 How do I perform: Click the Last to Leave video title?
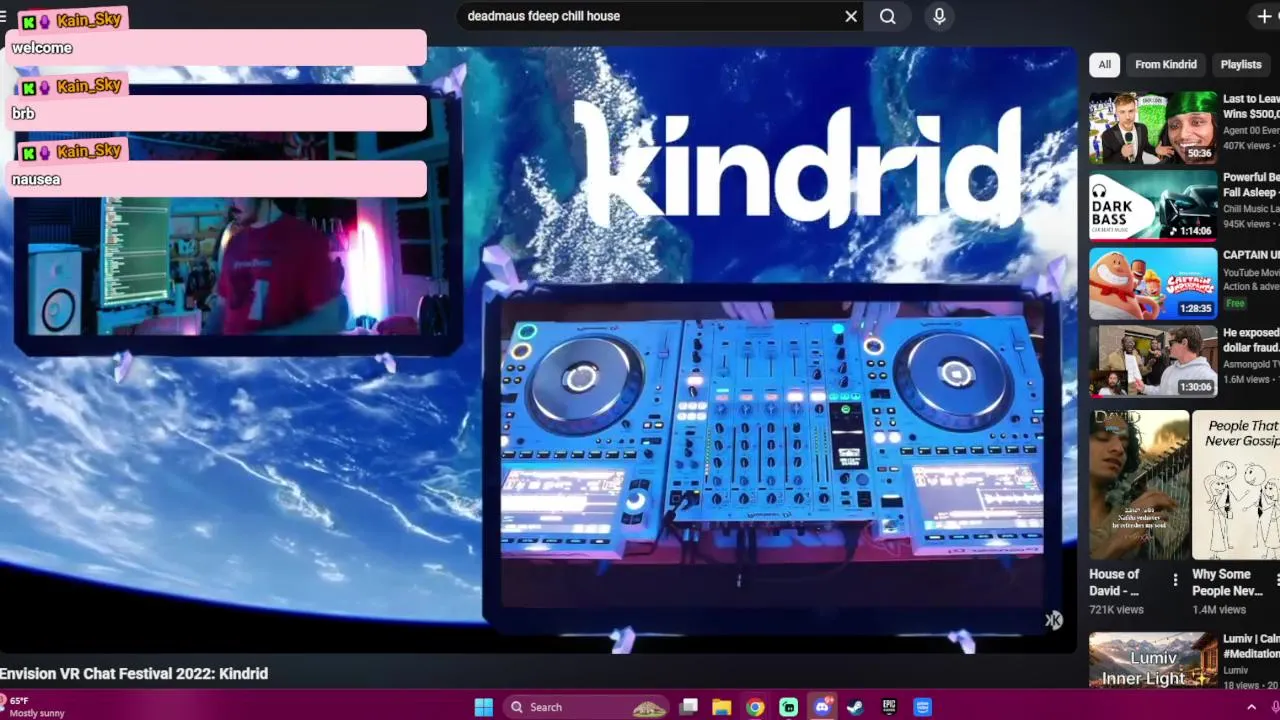click(1251, 106)
